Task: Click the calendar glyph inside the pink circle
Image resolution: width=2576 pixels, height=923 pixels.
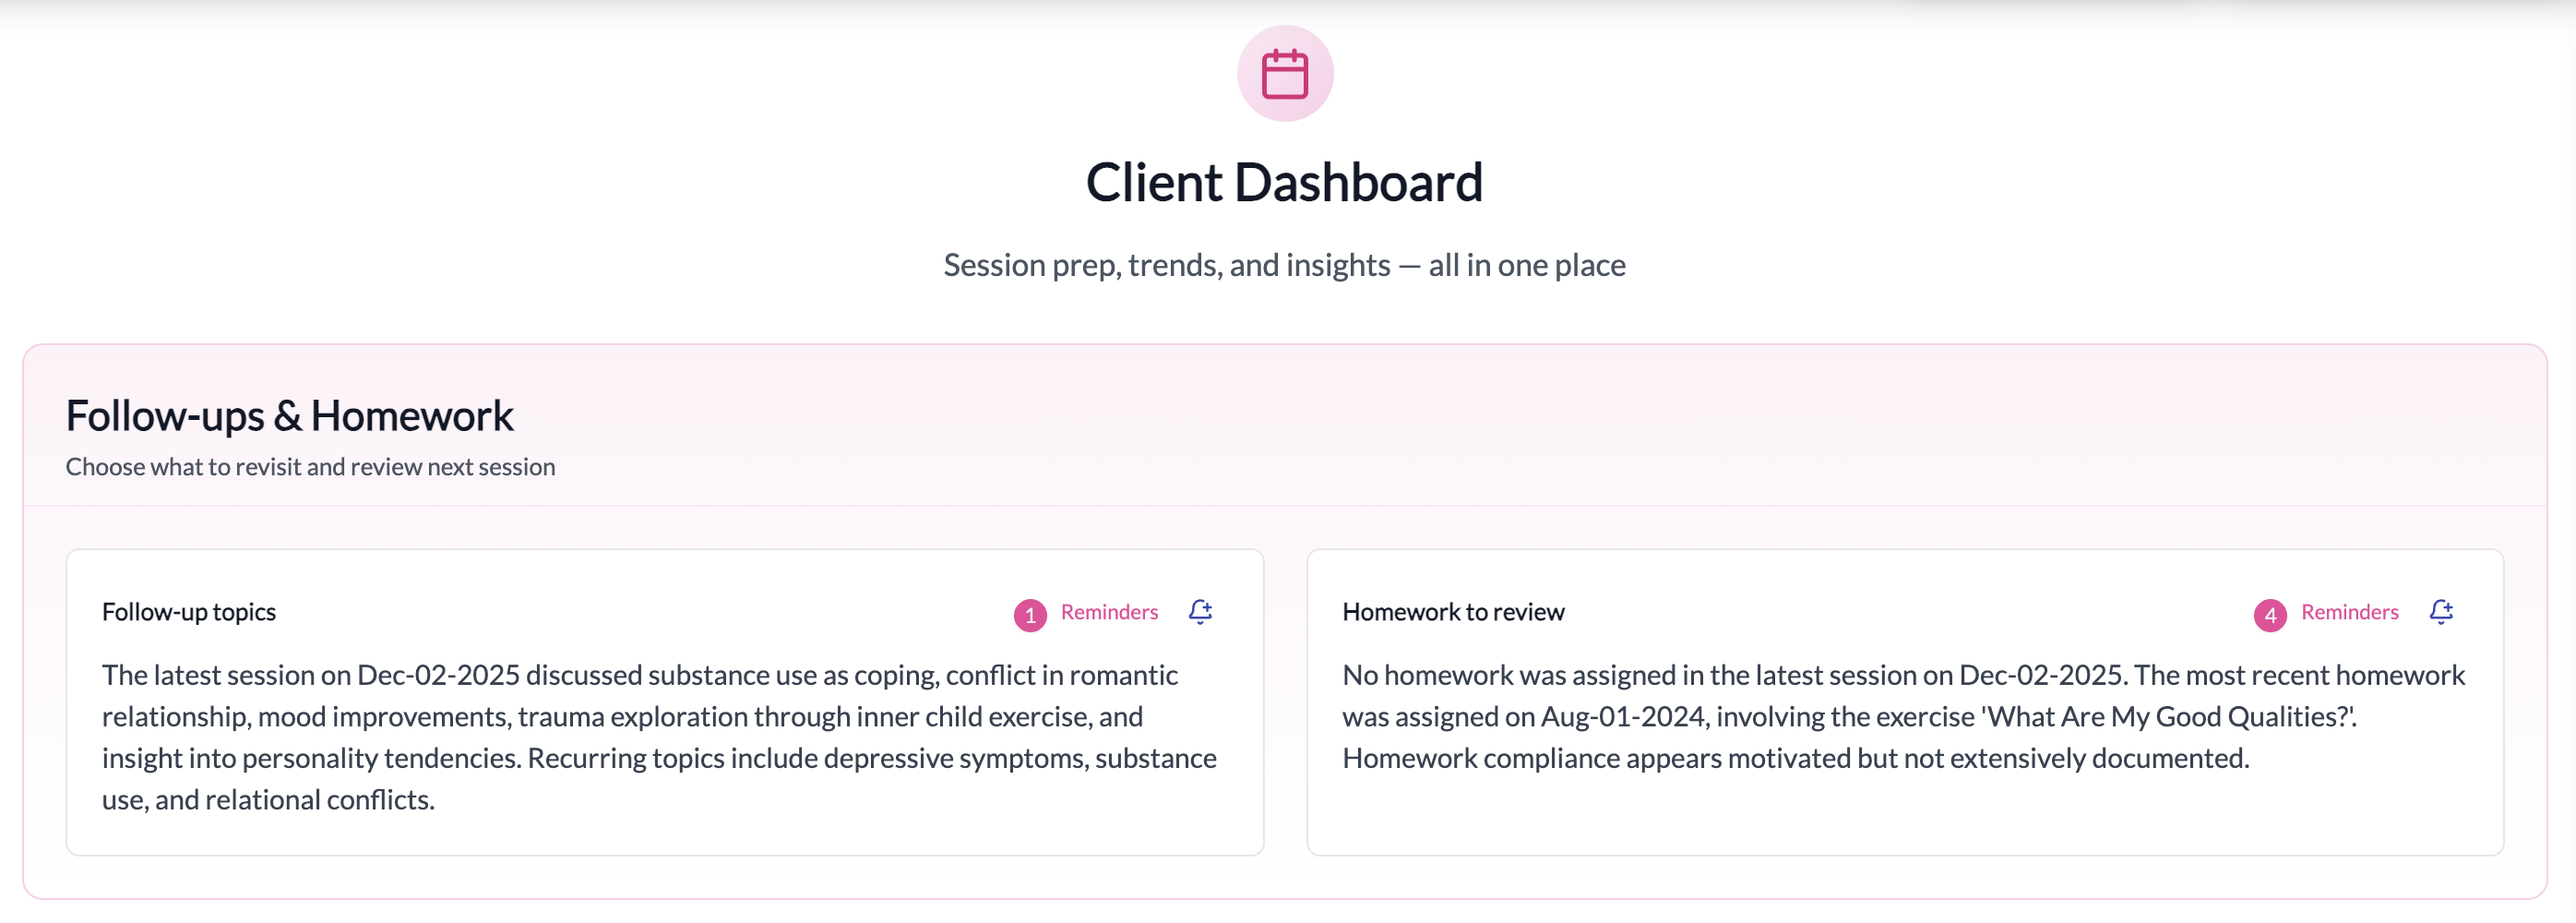Action: coord(1287,73)
